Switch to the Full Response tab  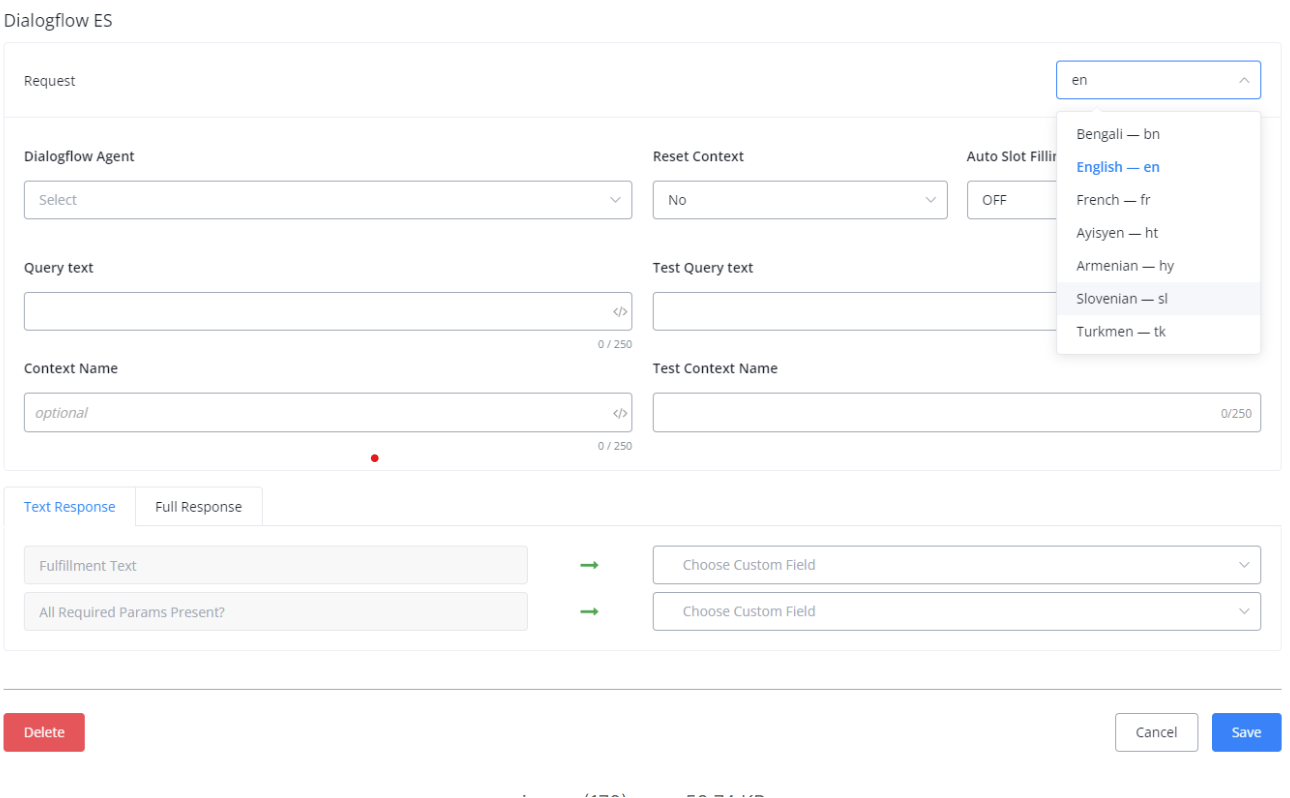point(198,507)
